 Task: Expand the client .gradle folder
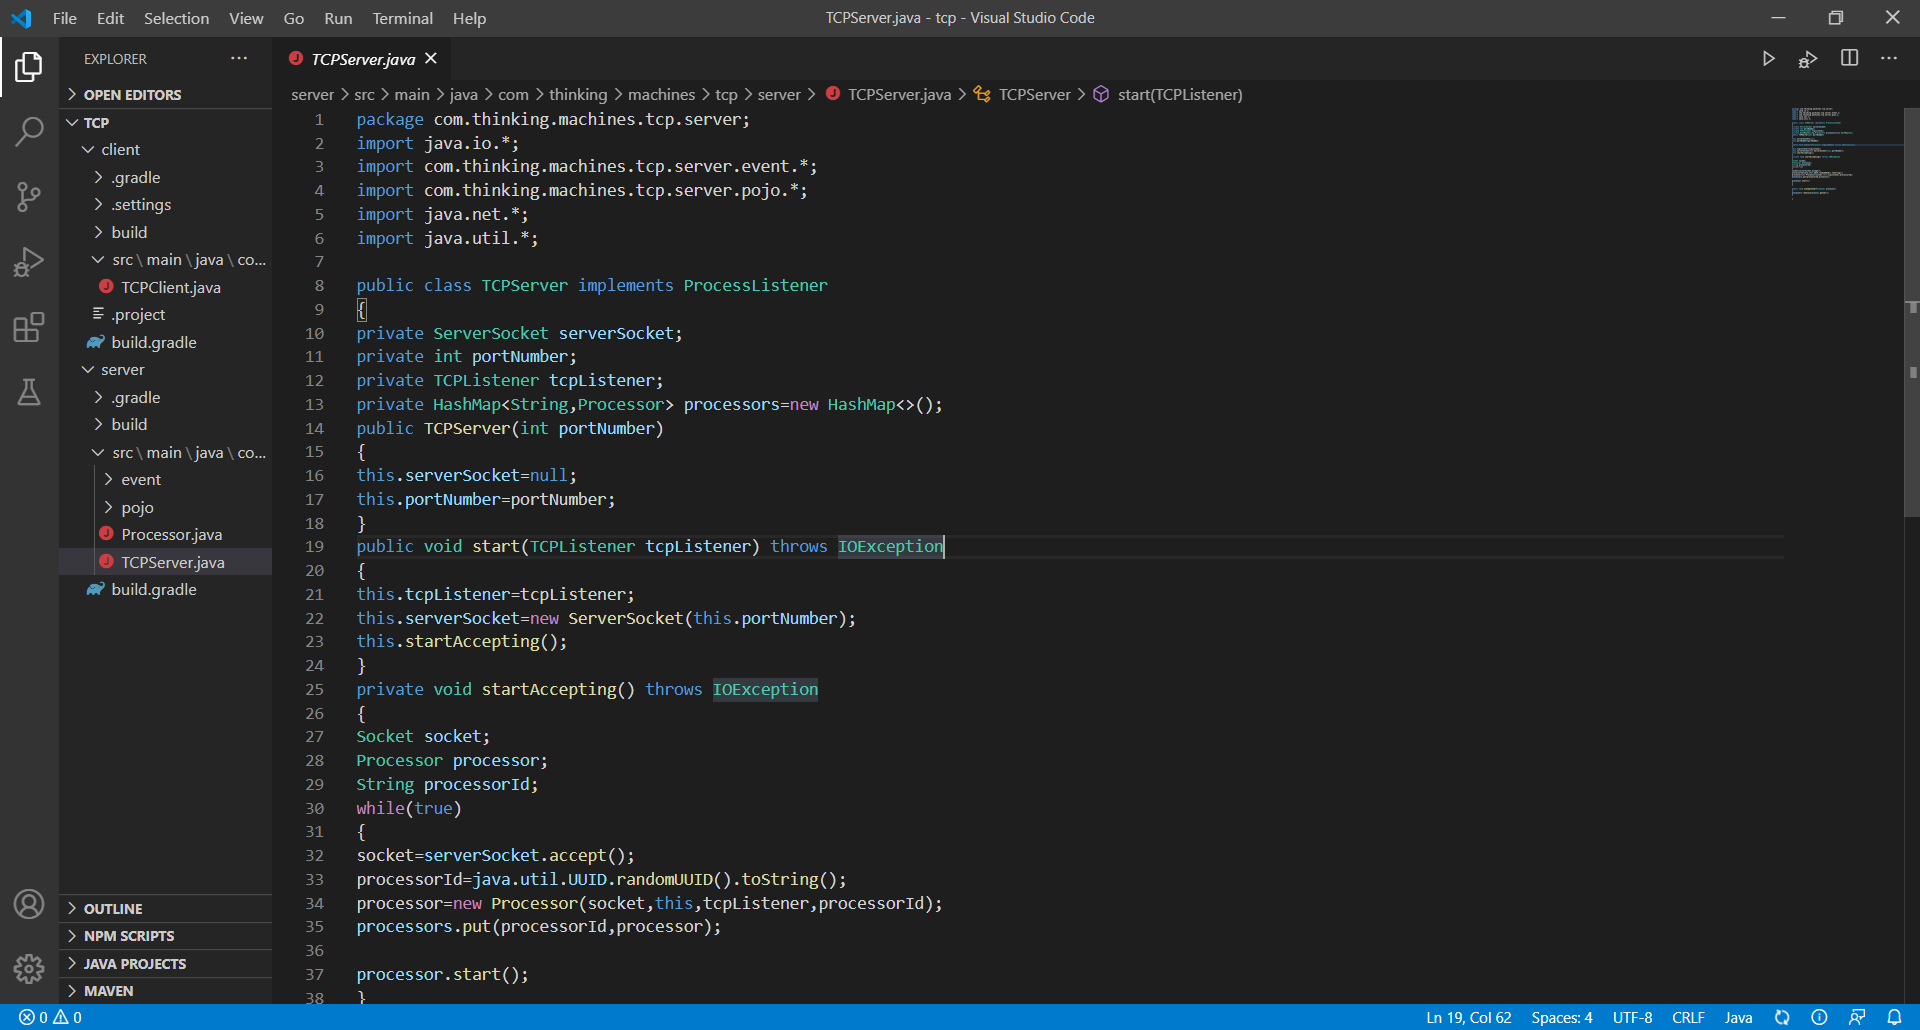click(166, 177)
